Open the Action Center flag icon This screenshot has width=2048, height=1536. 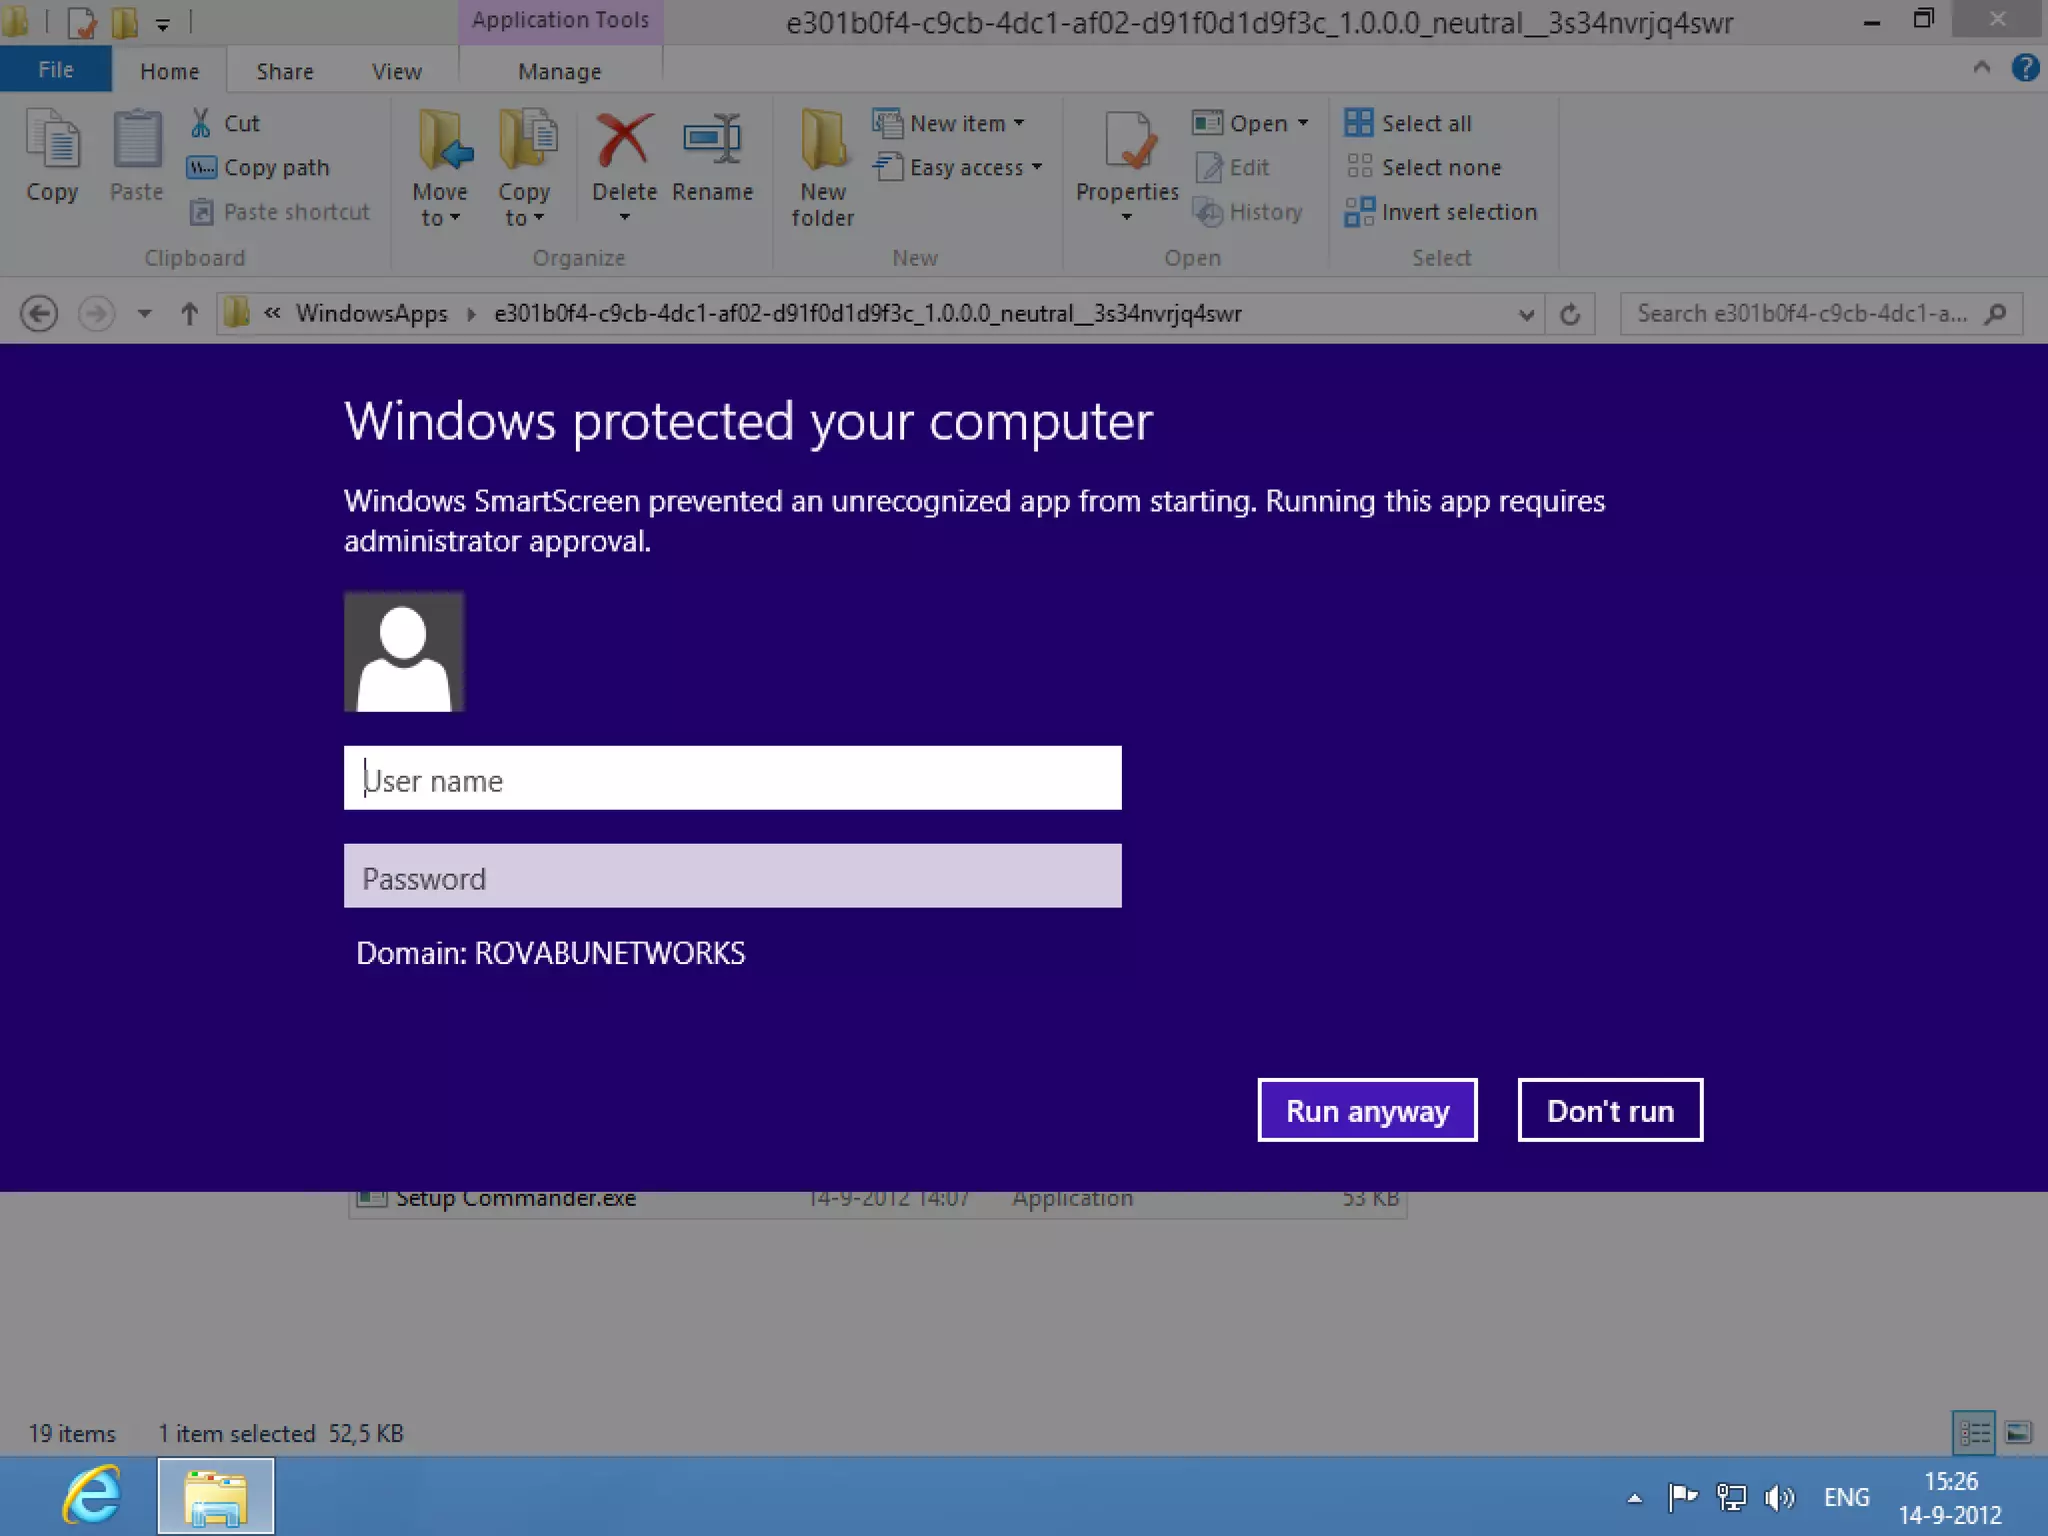(x=1683, y=1497)
